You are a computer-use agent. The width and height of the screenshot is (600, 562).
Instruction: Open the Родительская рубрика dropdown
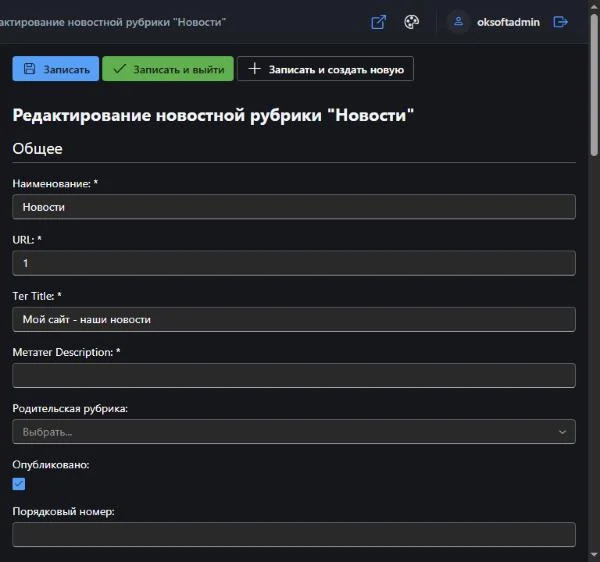click(294, 432)
